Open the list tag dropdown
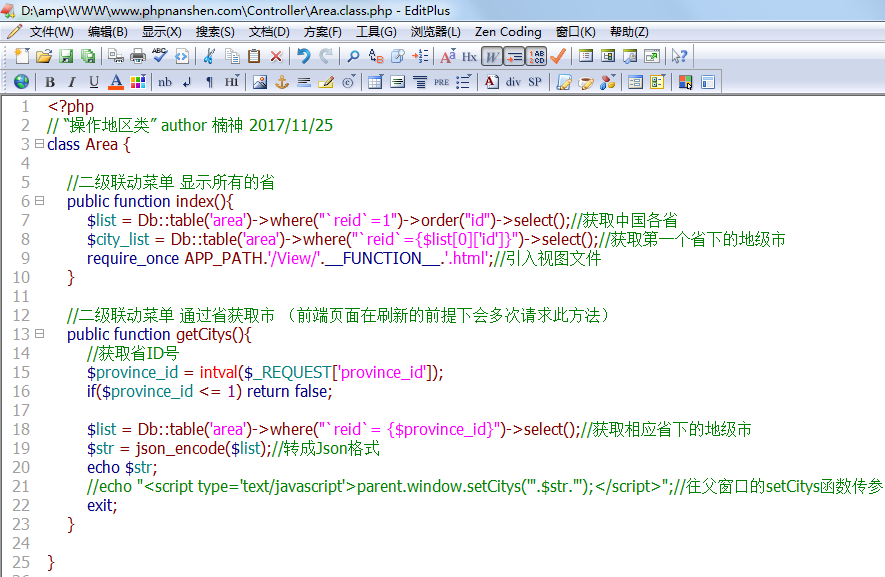885x577 pixels. (x=463, y=82)
